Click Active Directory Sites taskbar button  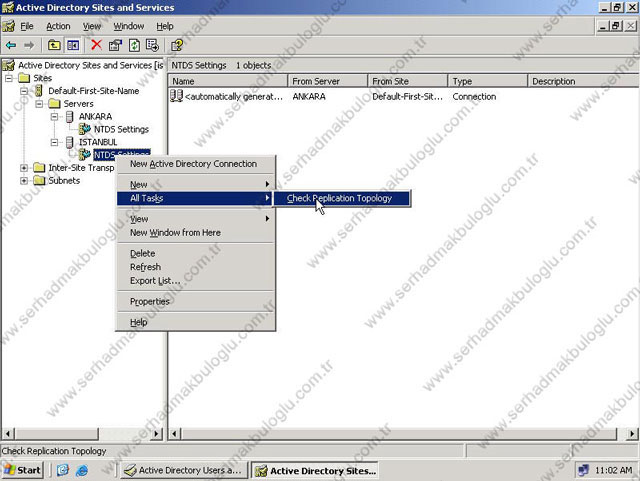pos(314,470)
